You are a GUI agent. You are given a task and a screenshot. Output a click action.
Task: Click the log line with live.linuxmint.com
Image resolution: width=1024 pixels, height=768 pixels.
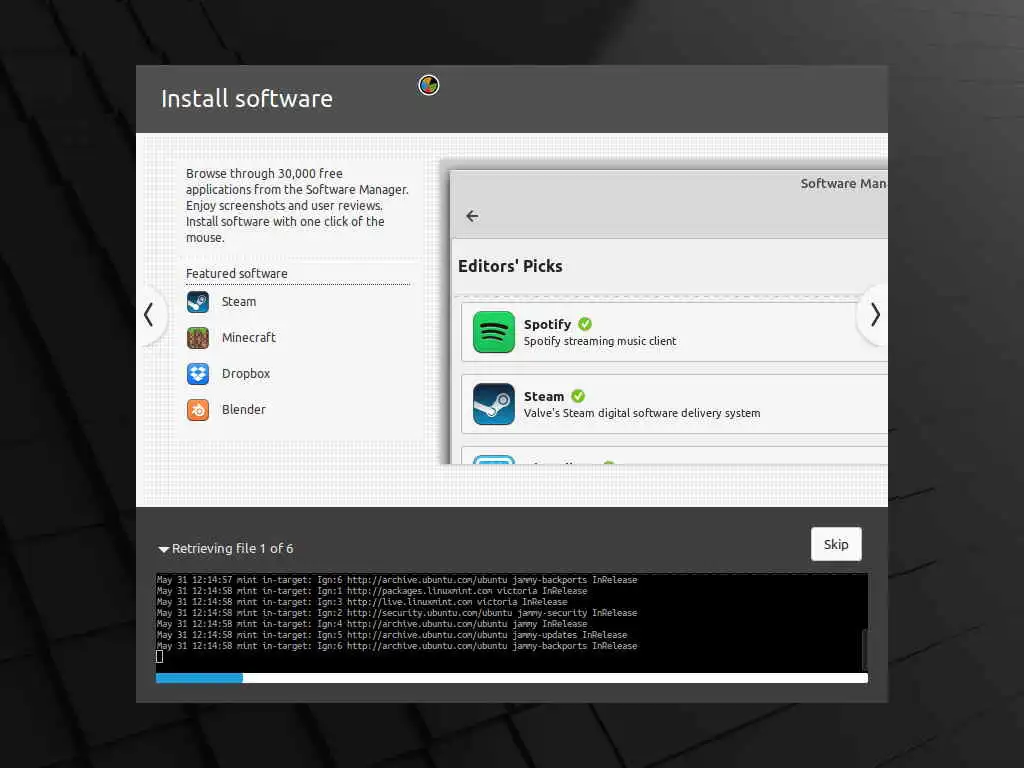[x=362, y=602]
